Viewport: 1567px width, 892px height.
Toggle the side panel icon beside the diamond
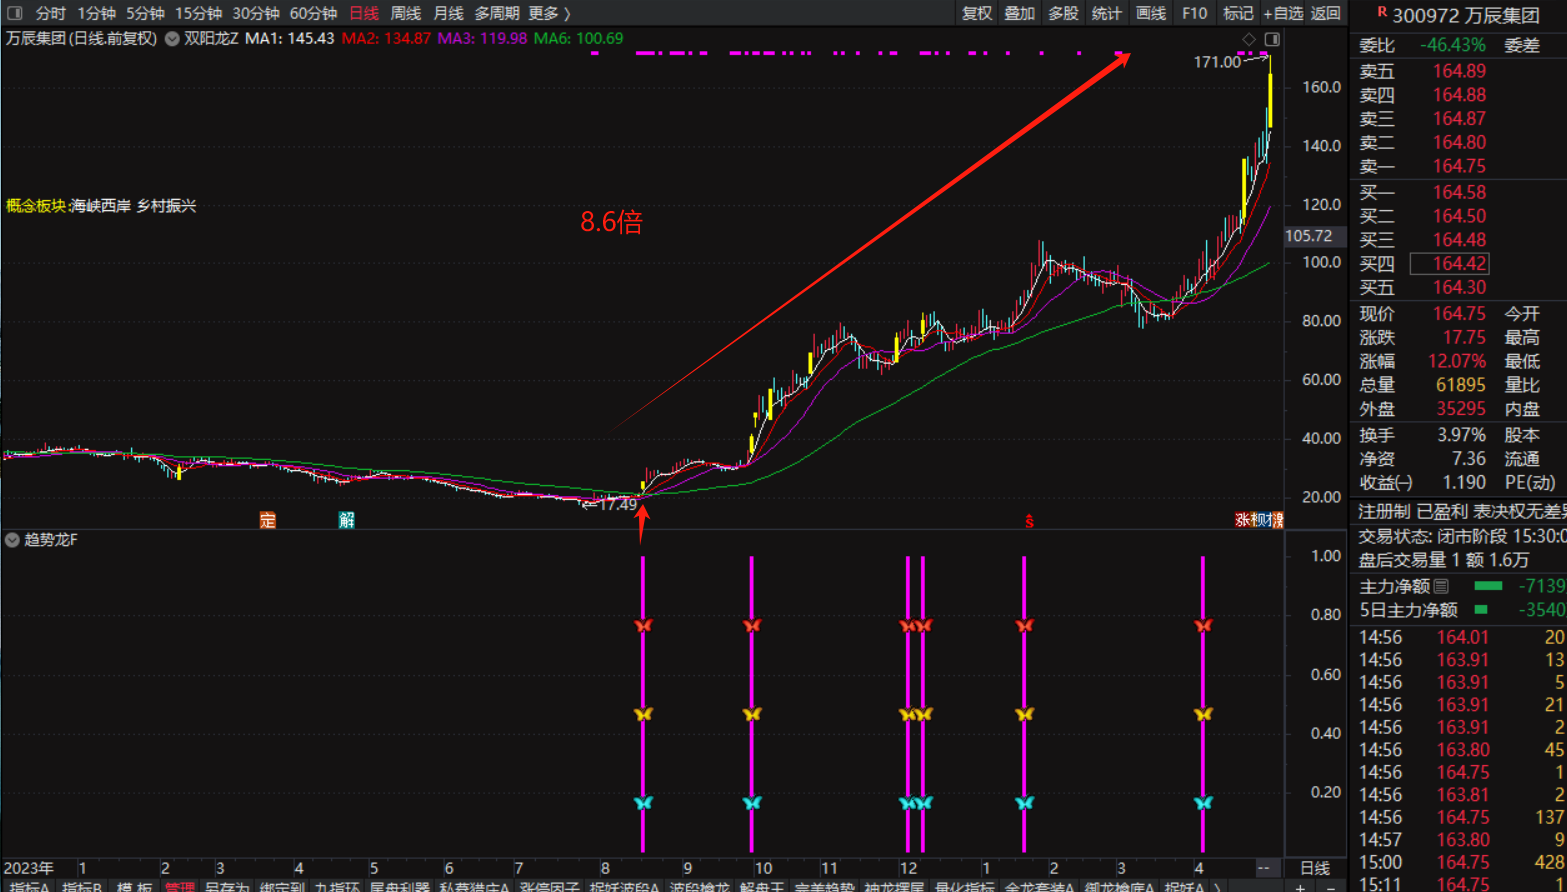tap(1272, 39)
